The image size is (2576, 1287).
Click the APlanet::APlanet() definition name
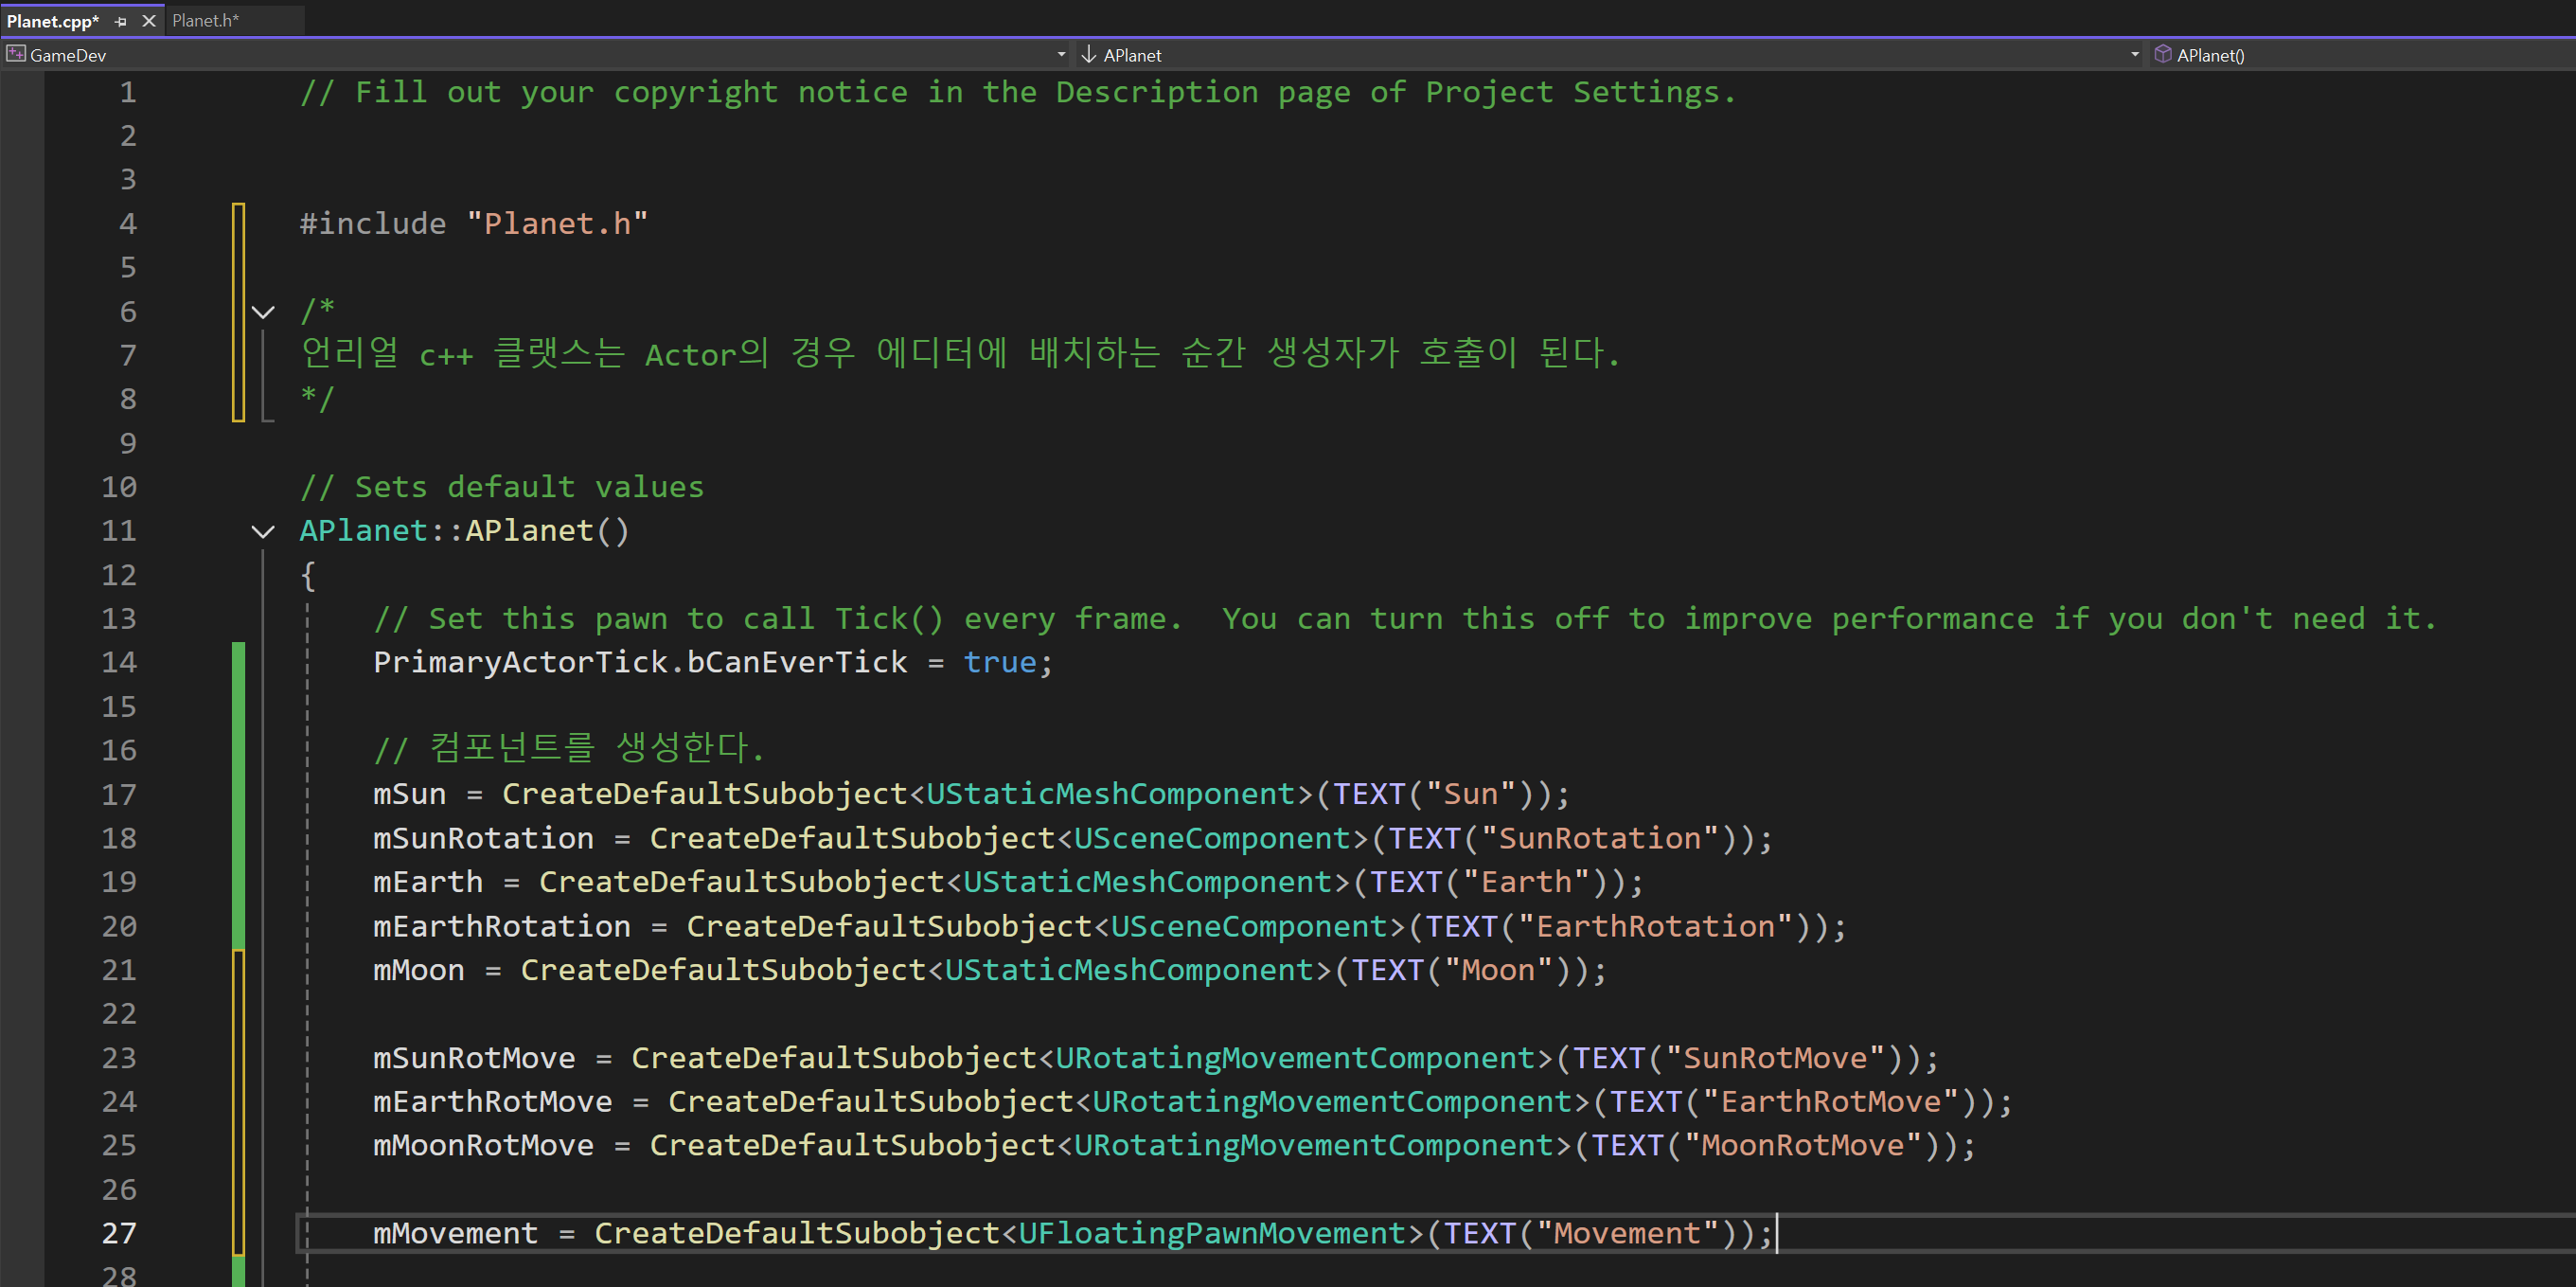point(464,531)
